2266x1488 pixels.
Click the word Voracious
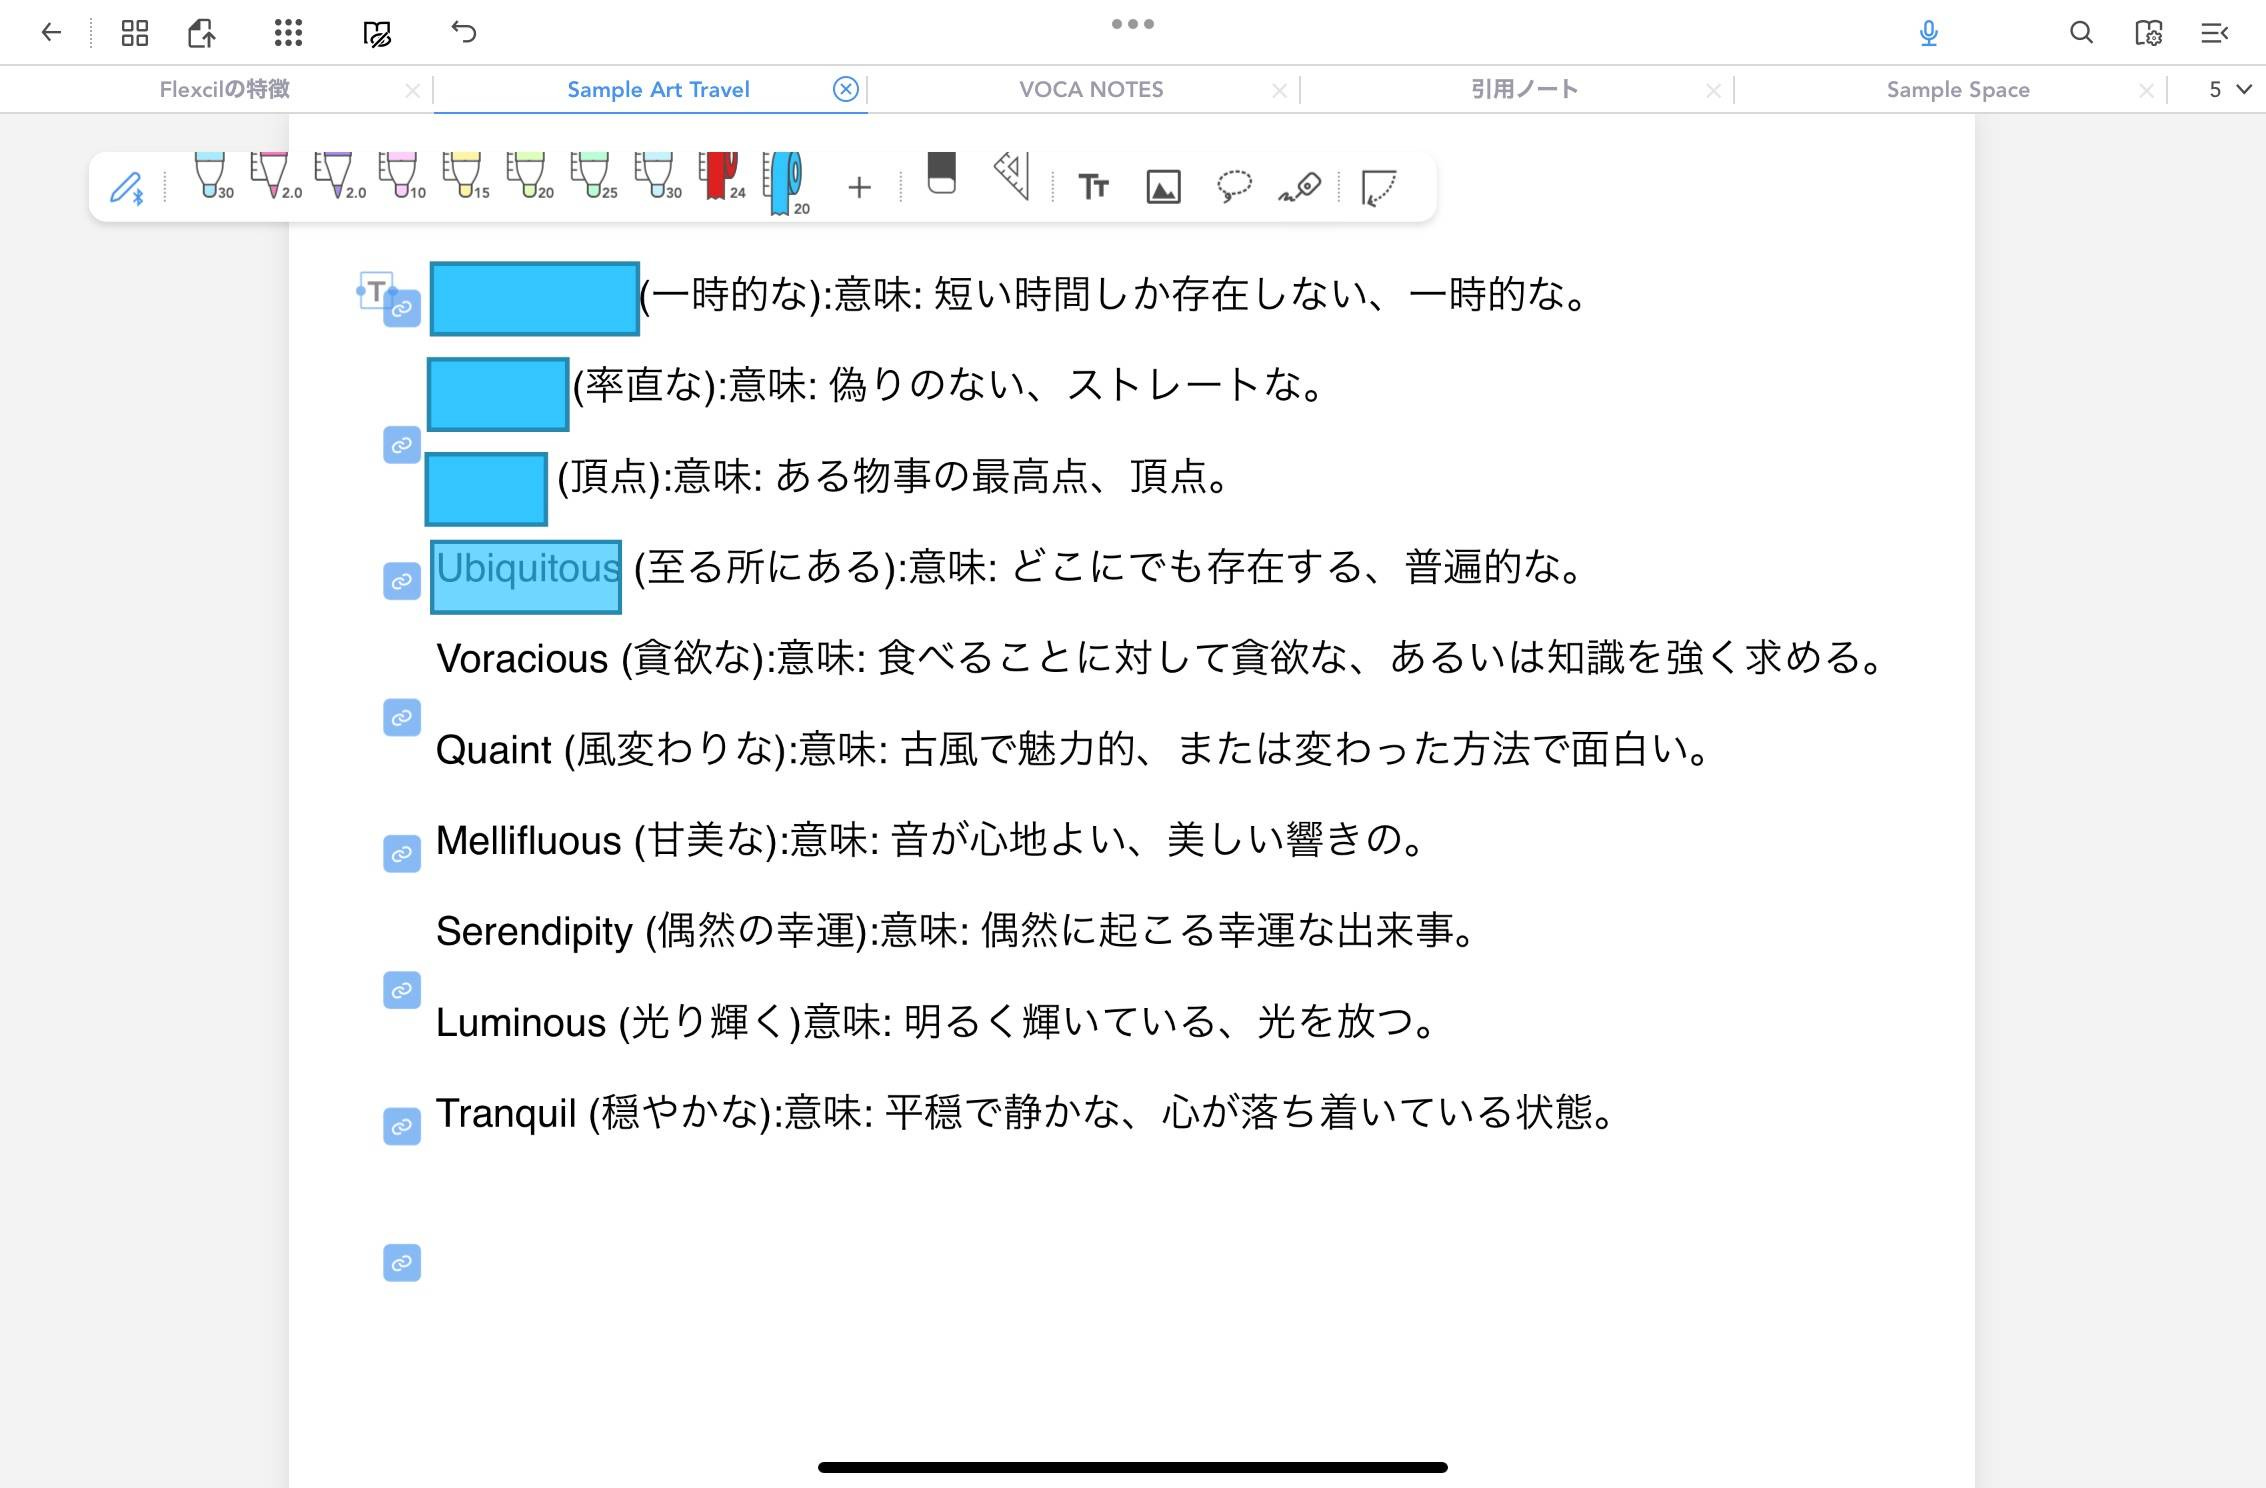[x=522, y=659]
